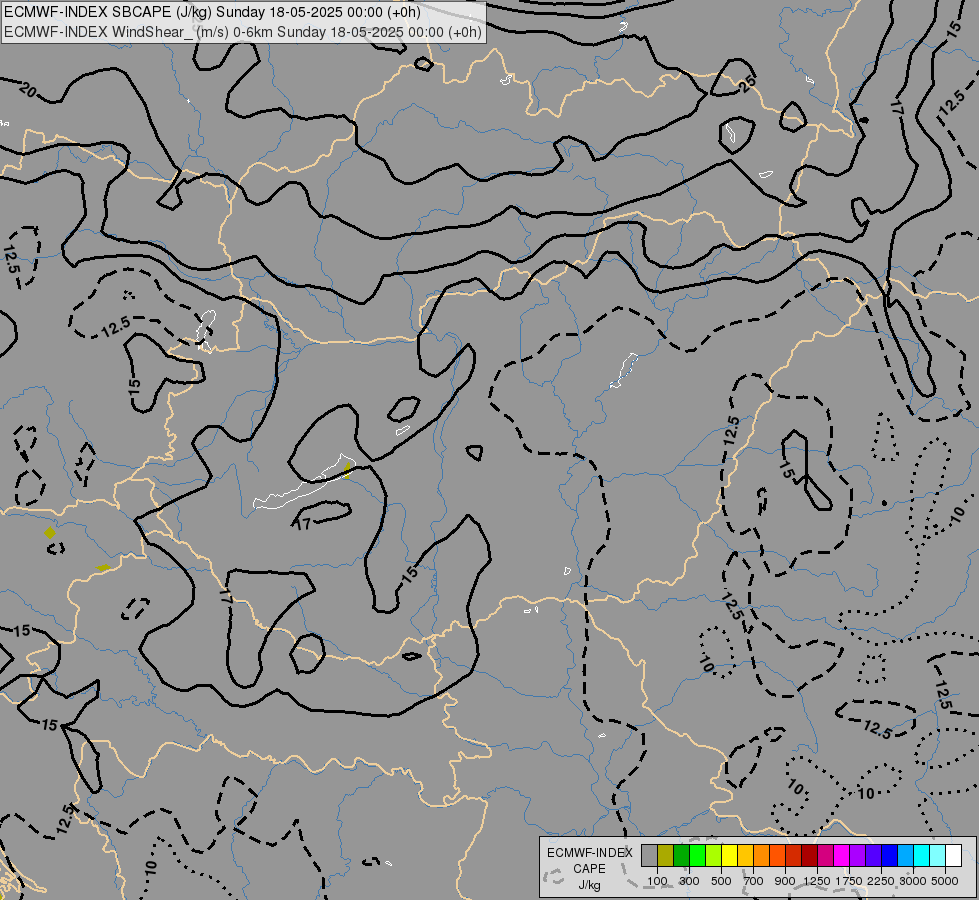Click the legend value 700

pyautogui.click(x=754, y=881)
